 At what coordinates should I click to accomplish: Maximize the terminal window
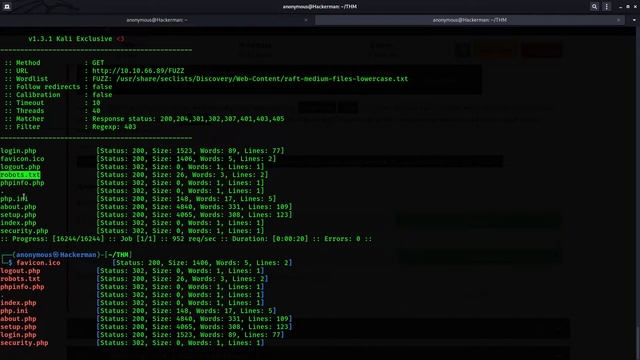point(628,7)
